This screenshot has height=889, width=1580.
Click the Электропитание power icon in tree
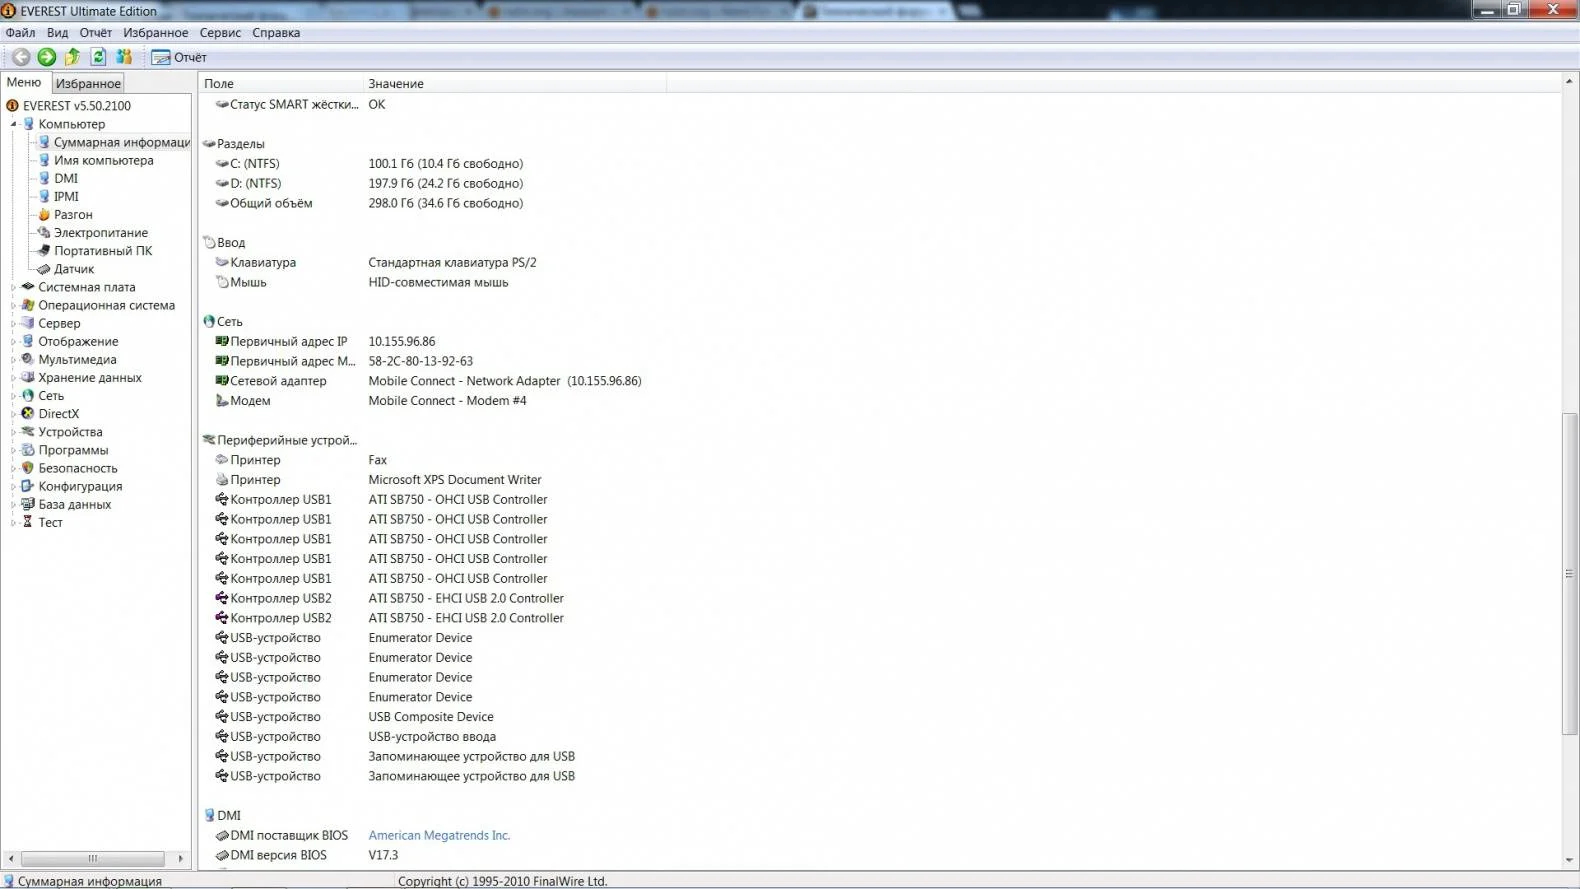click(44, 233)
